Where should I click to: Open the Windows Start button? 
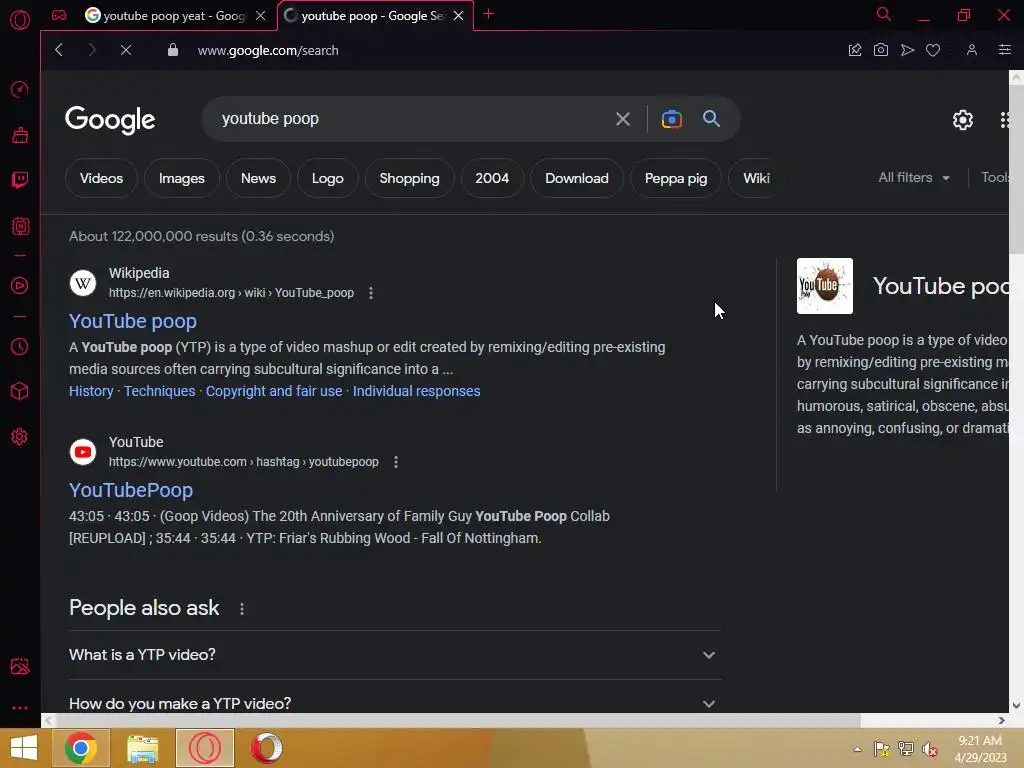click(24, 748)
